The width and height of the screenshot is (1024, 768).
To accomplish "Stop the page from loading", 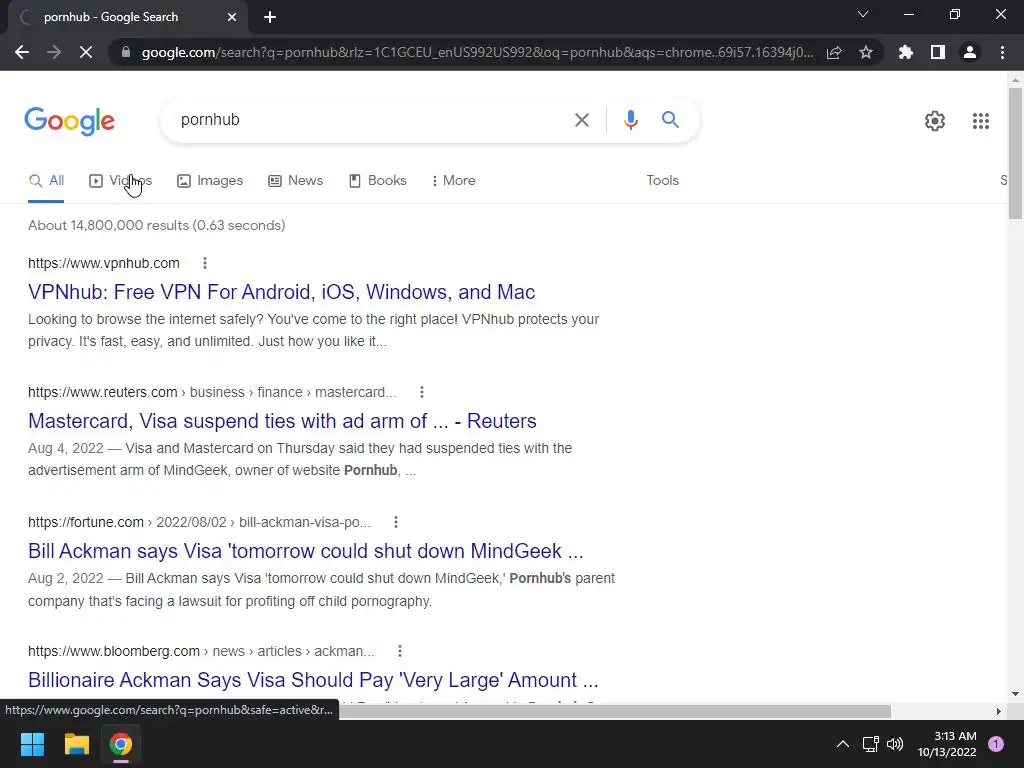I will click(x=86, y=52).
